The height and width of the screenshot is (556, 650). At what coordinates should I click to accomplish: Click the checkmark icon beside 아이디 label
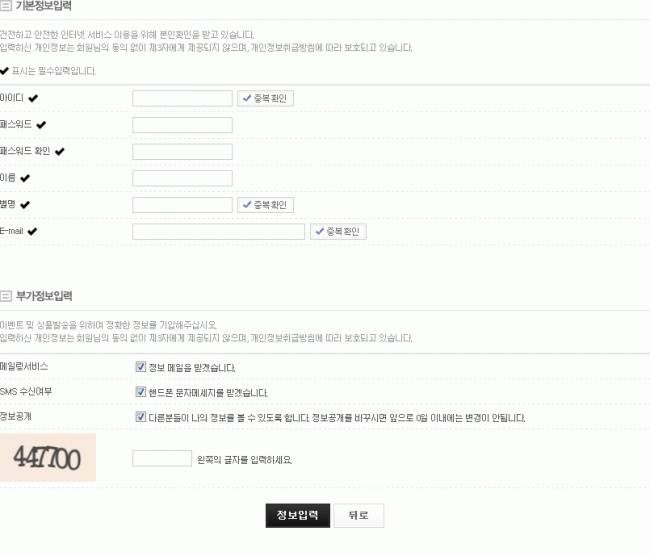coord(34,98)
